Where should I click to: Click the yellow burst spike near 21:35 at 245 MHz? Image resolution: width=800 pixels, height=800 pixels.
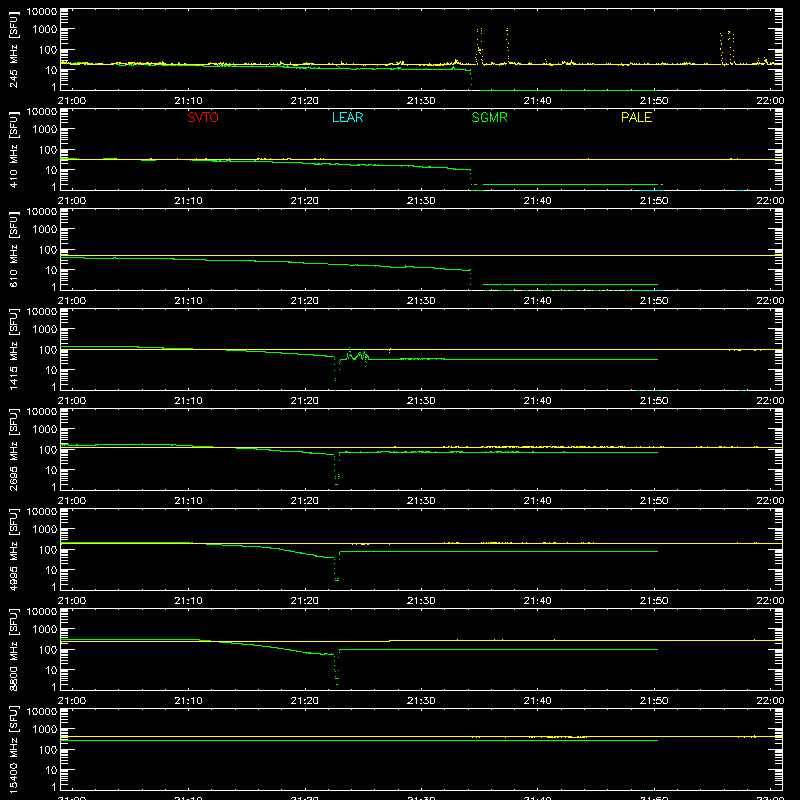(x=479, y=46)
